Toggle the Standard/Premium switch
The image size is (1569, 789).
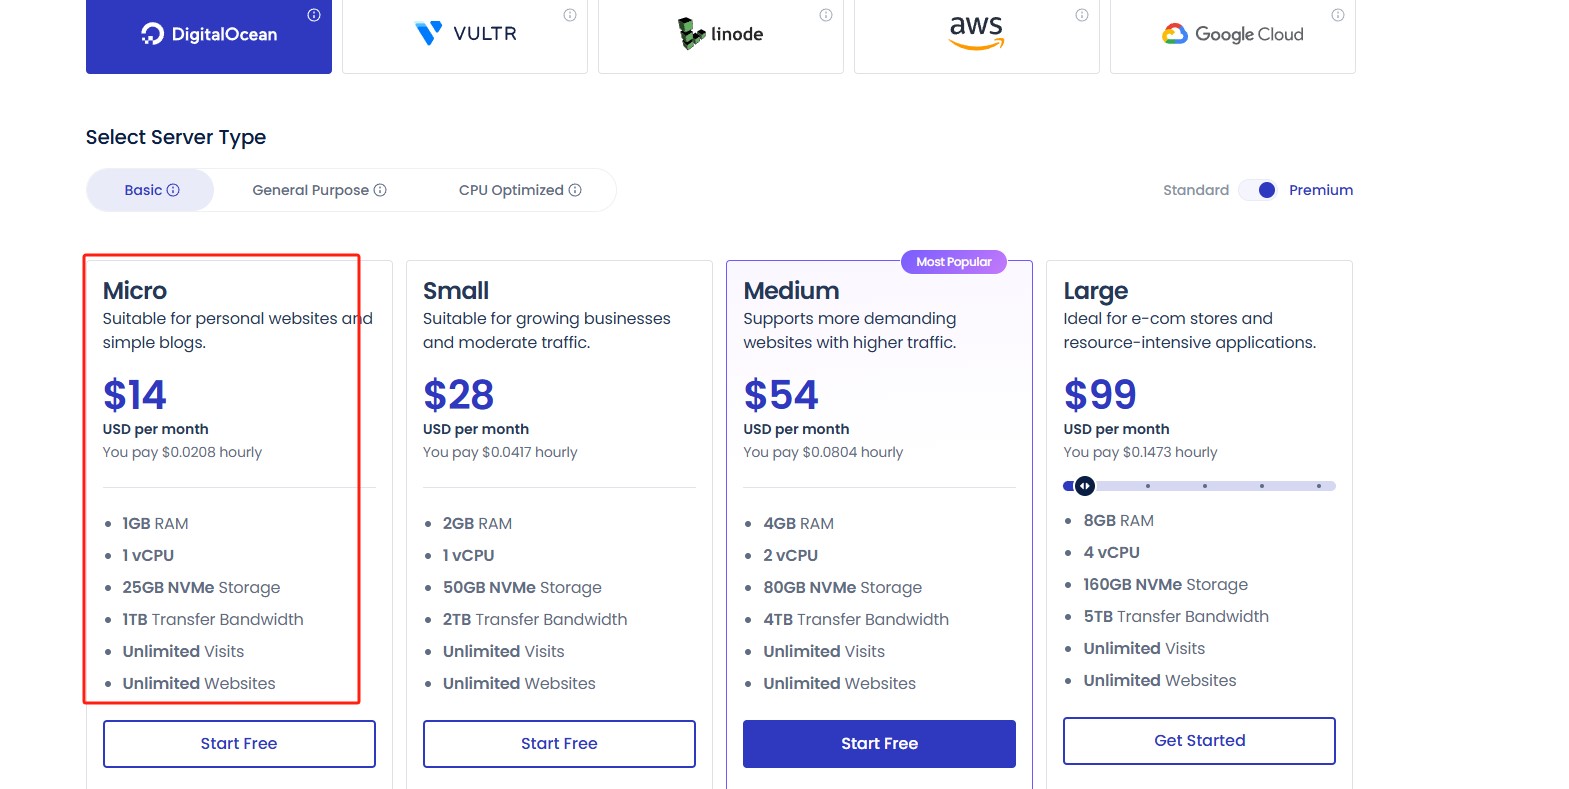[x=1259, y=190]
